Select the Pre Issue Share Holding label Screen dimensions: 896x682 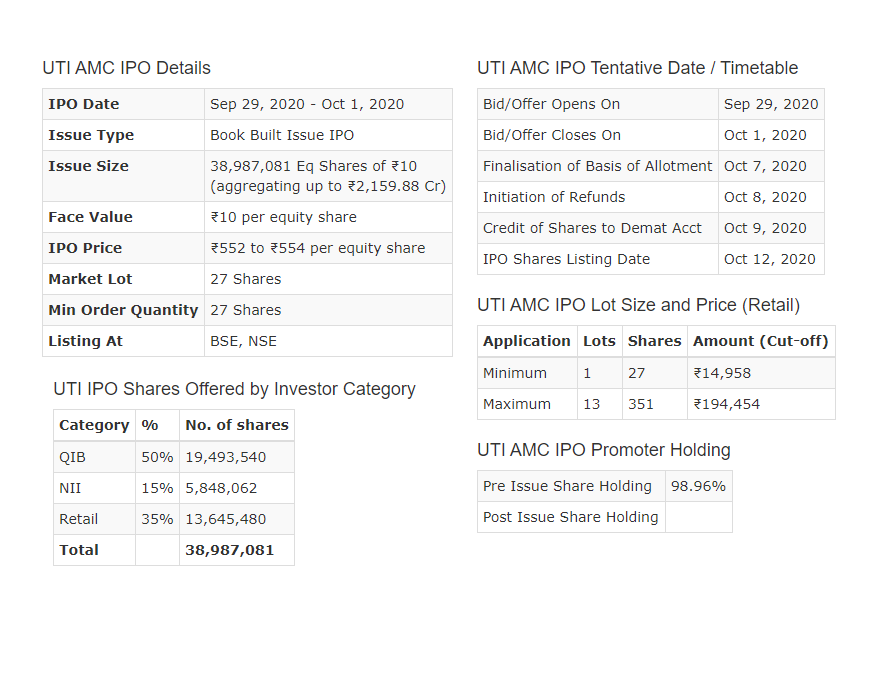pyautogui.click(x=567, y=486)
